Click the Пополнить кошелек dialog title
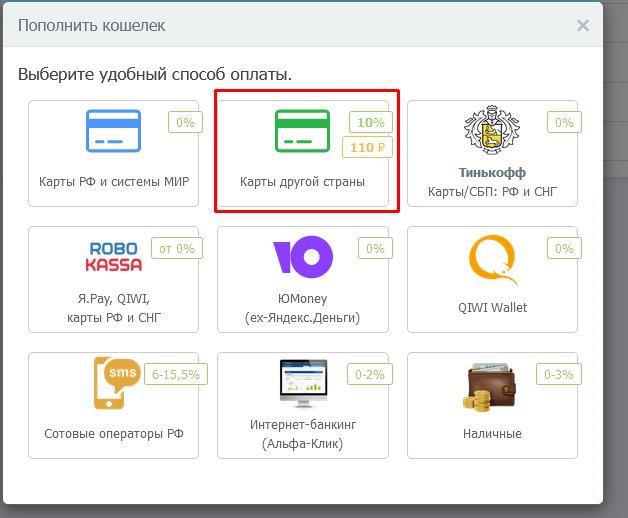 coord(92,26)
